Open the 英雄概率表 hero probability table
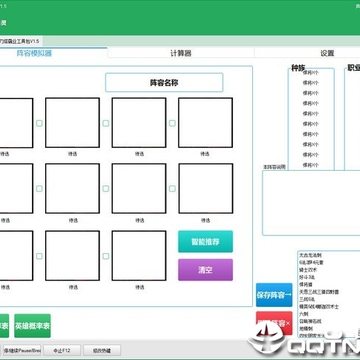Viewport: 360px width, 360px height. (x=32, y=326)
